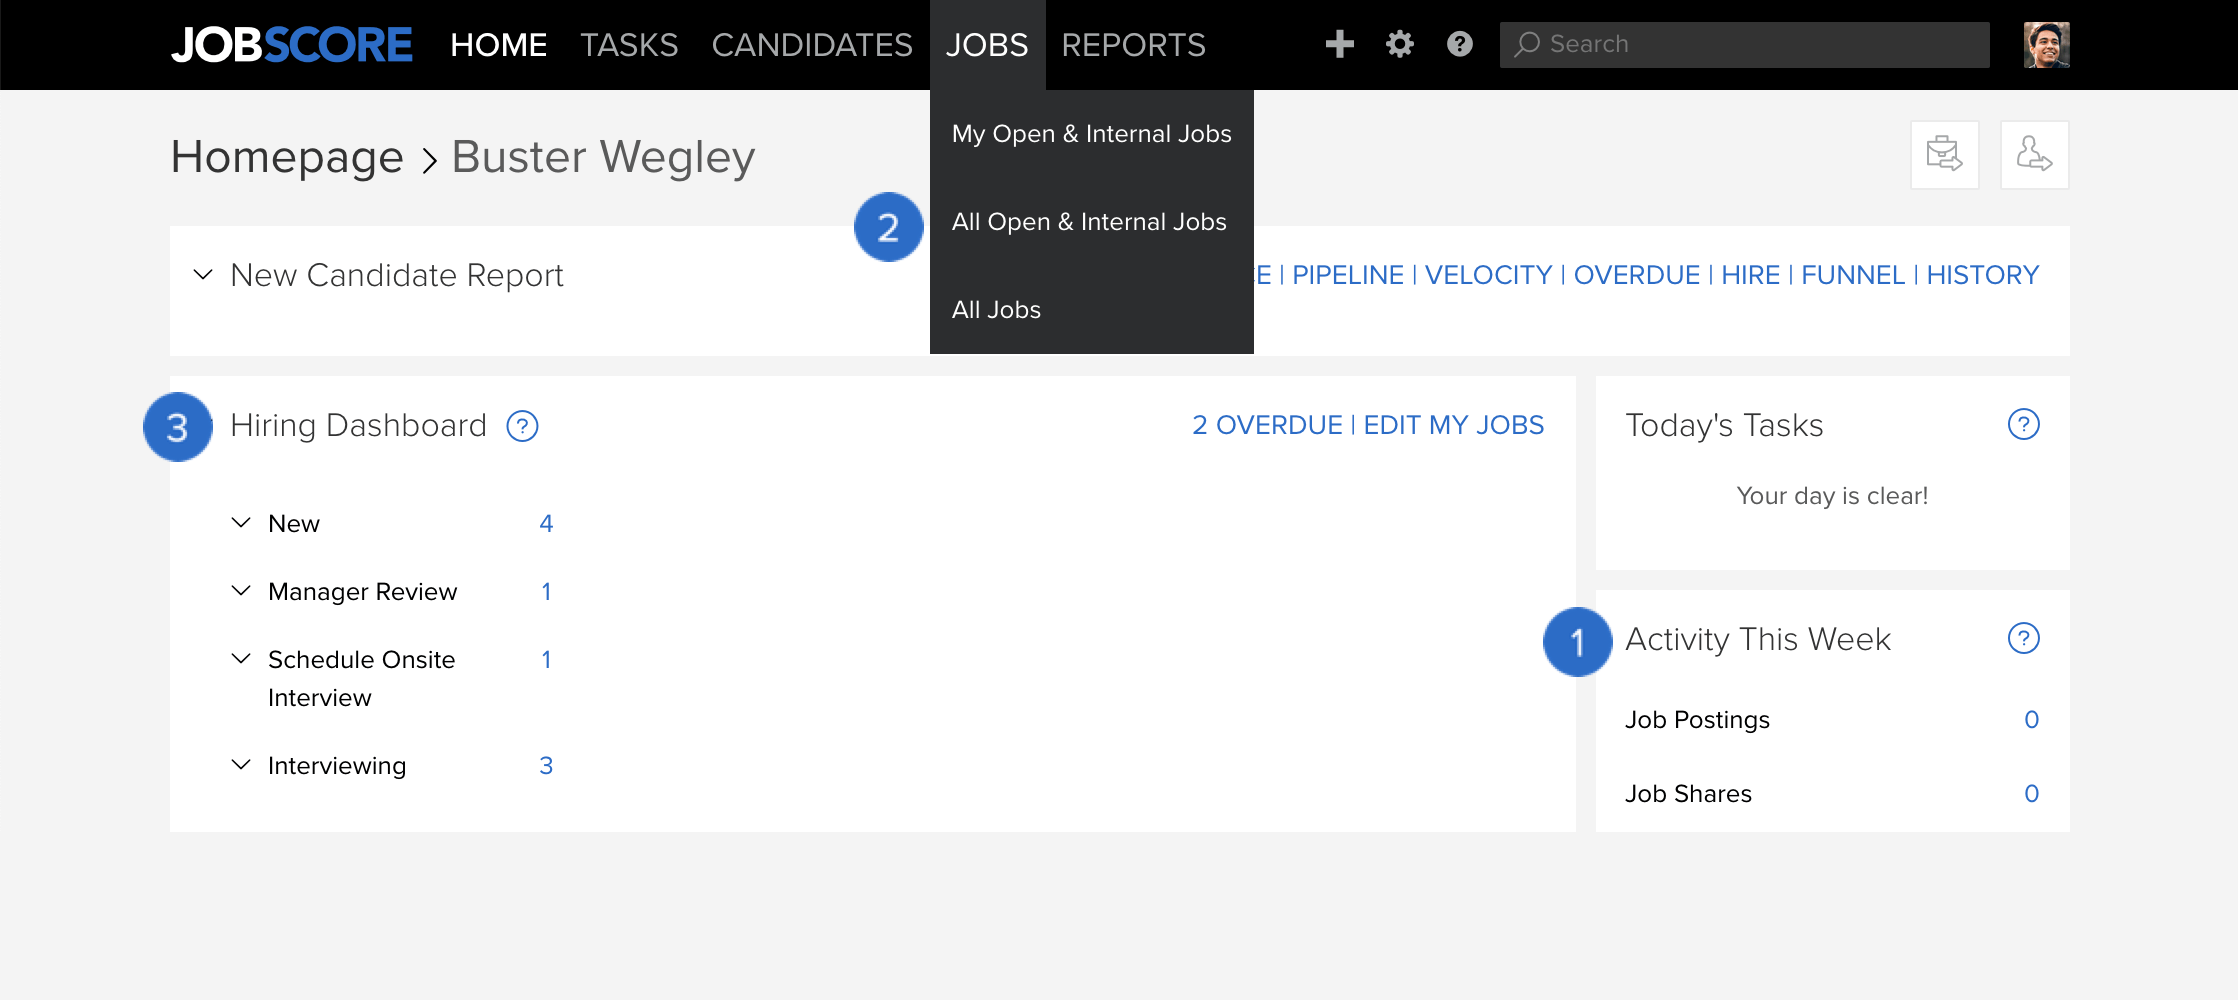Click Activity This Week help icon
Viewport: 2238px width, 1000px height.
2023,639
